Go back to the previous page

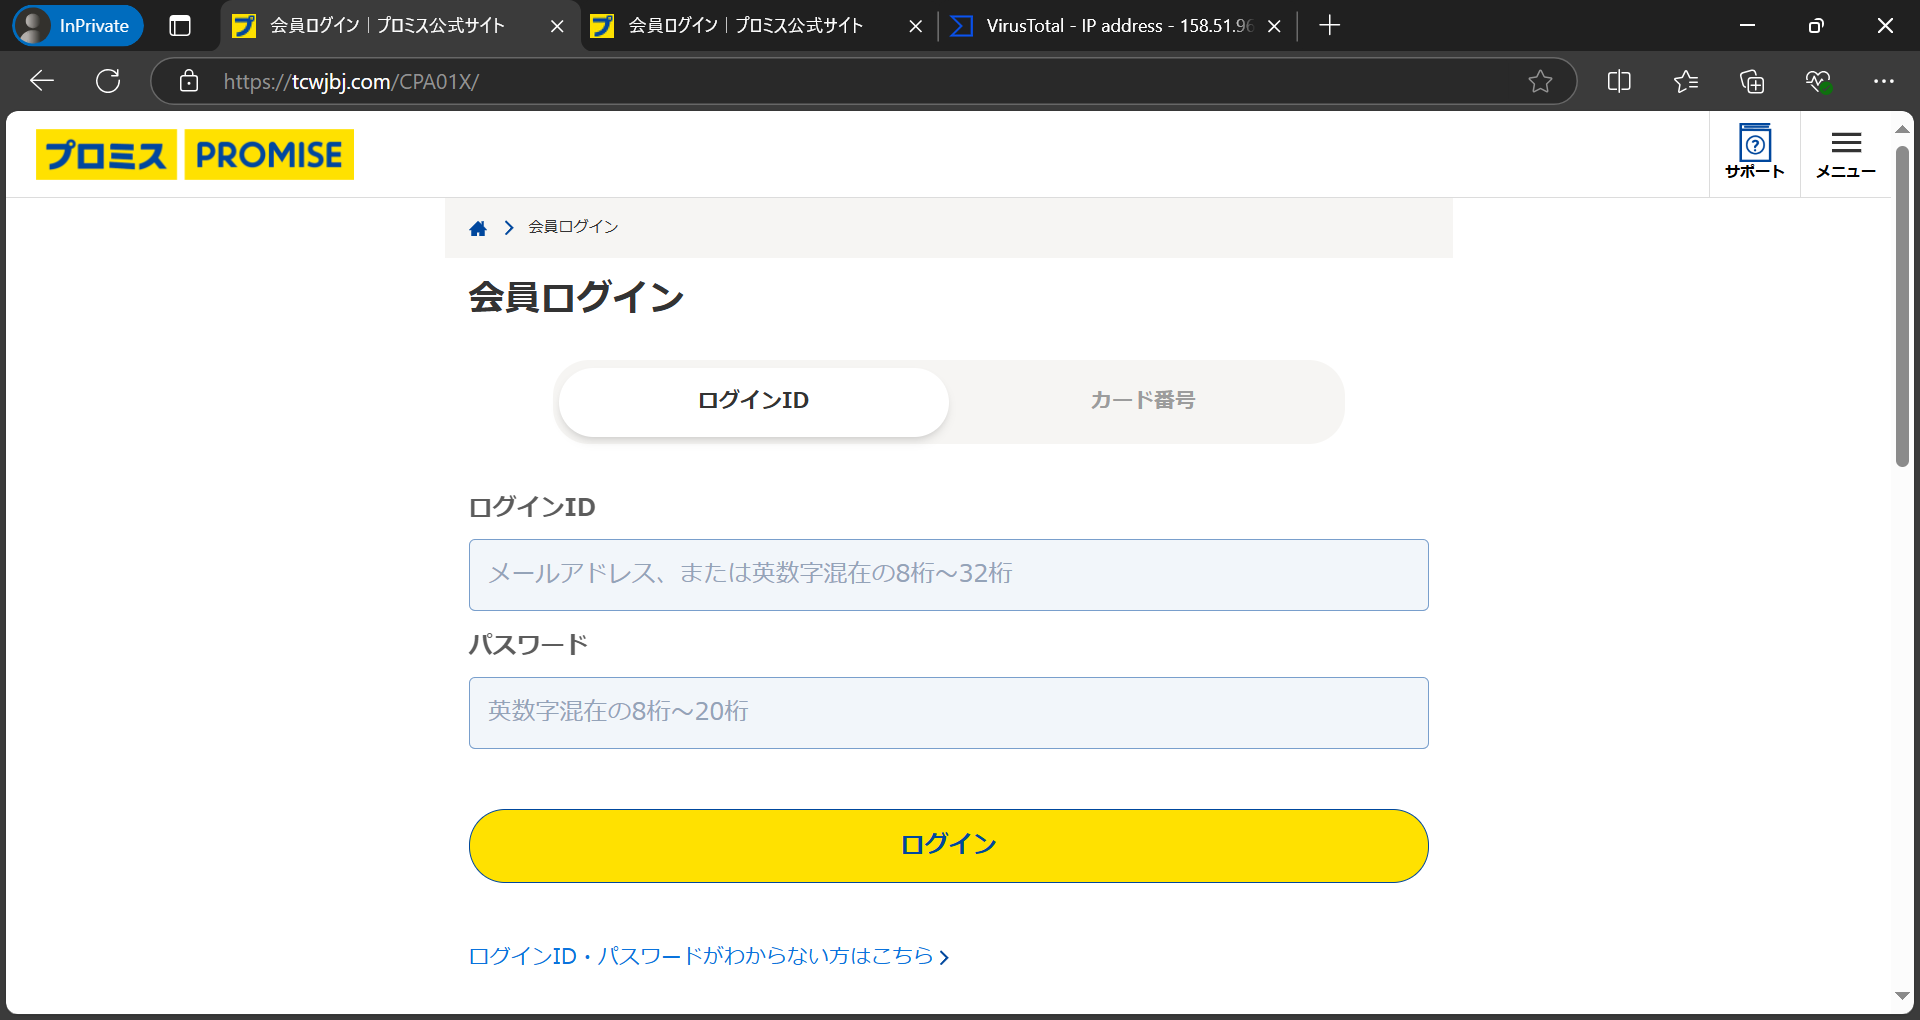click(42, 81)
